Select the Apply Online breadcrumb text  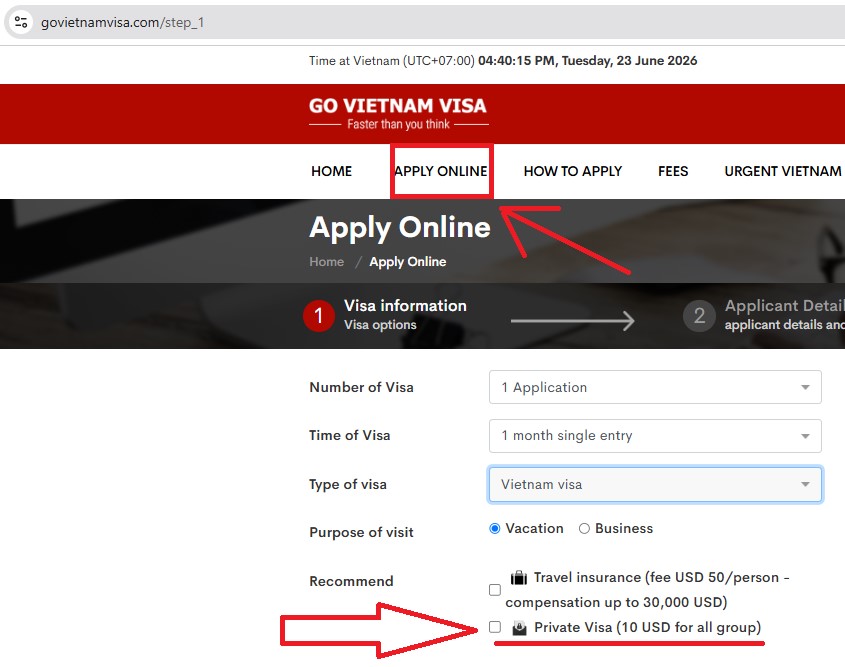pyautogui.click(x=408, y=262)
